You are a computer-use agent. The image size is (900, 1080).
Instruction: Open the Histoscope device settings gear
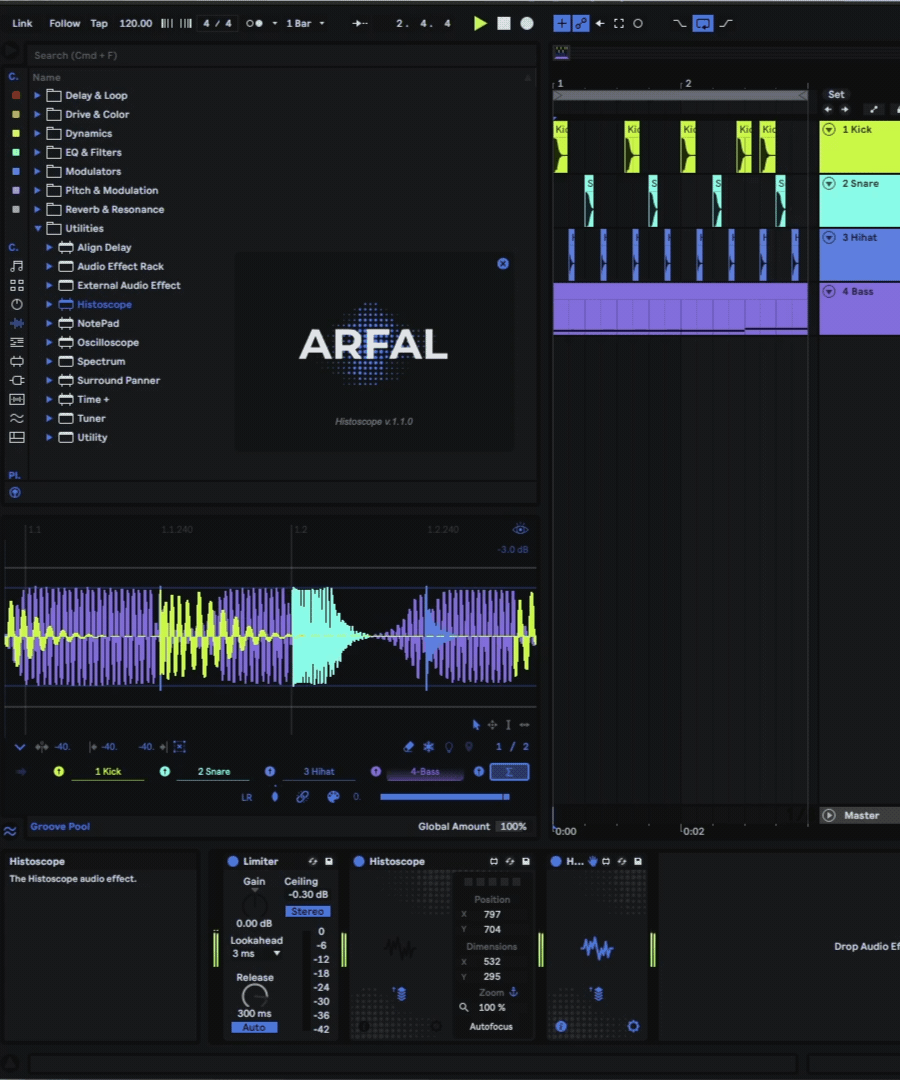(x=633, y=1026)
